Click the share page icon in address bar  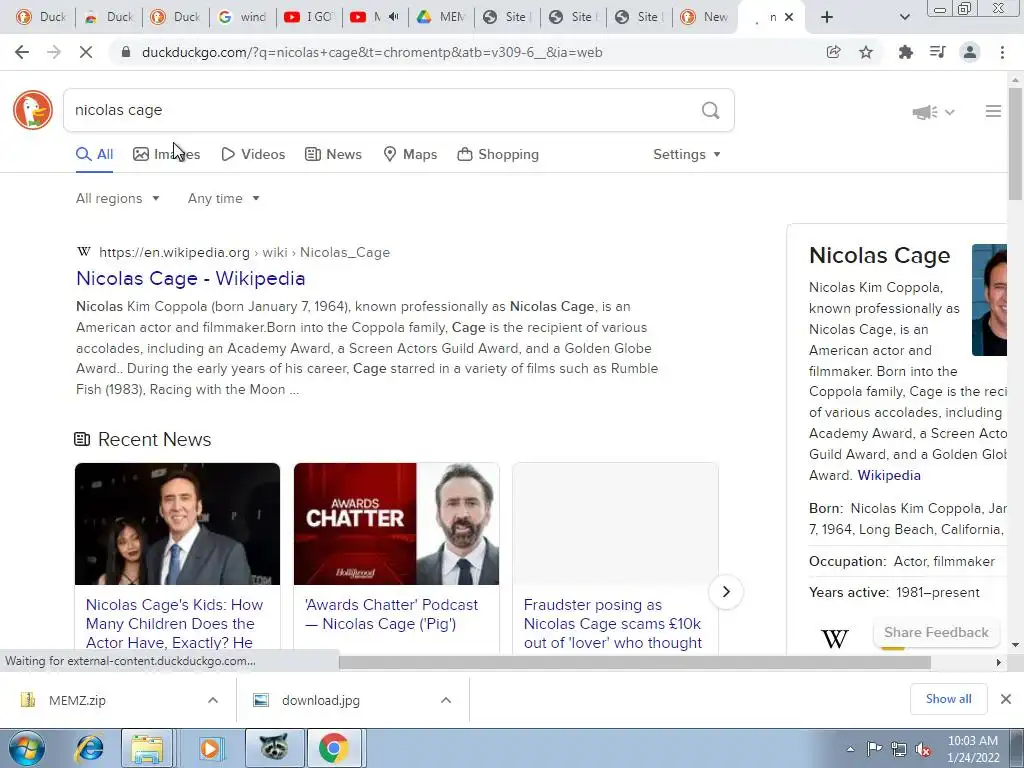tap(833, 52)
